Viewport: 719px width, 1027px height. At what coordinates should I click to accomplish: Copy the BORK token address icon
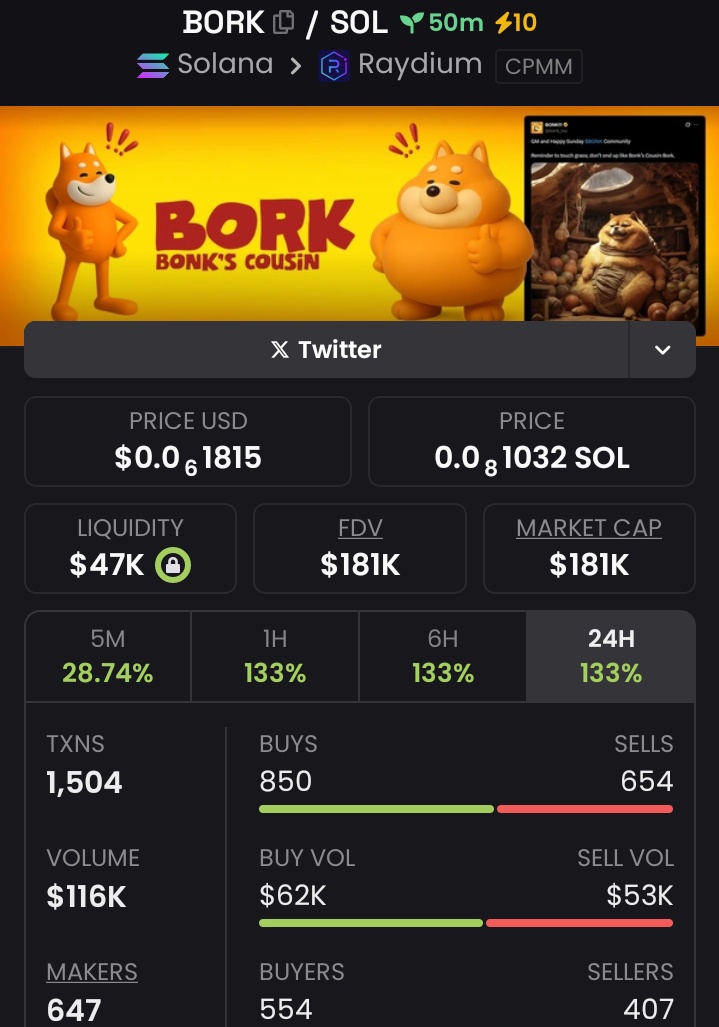(x=283, y=22)
